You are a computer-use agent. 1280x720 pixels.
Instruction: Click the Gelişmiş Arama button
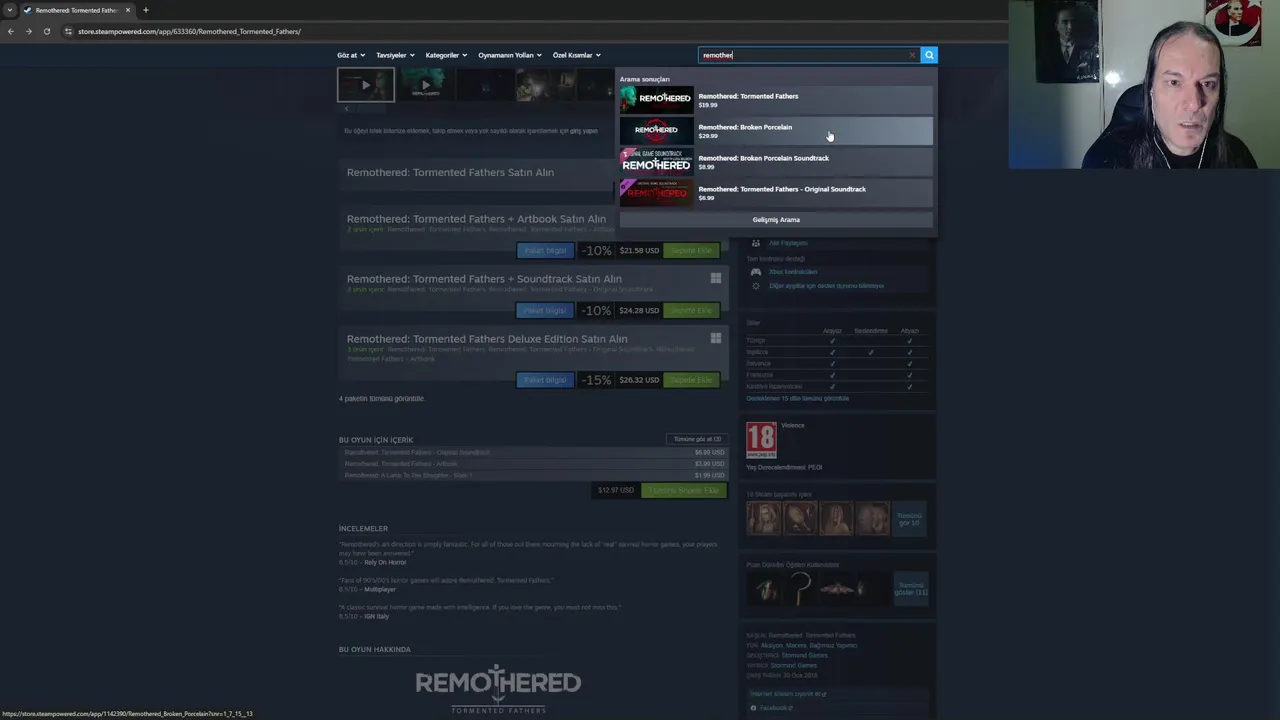(776, 219)
